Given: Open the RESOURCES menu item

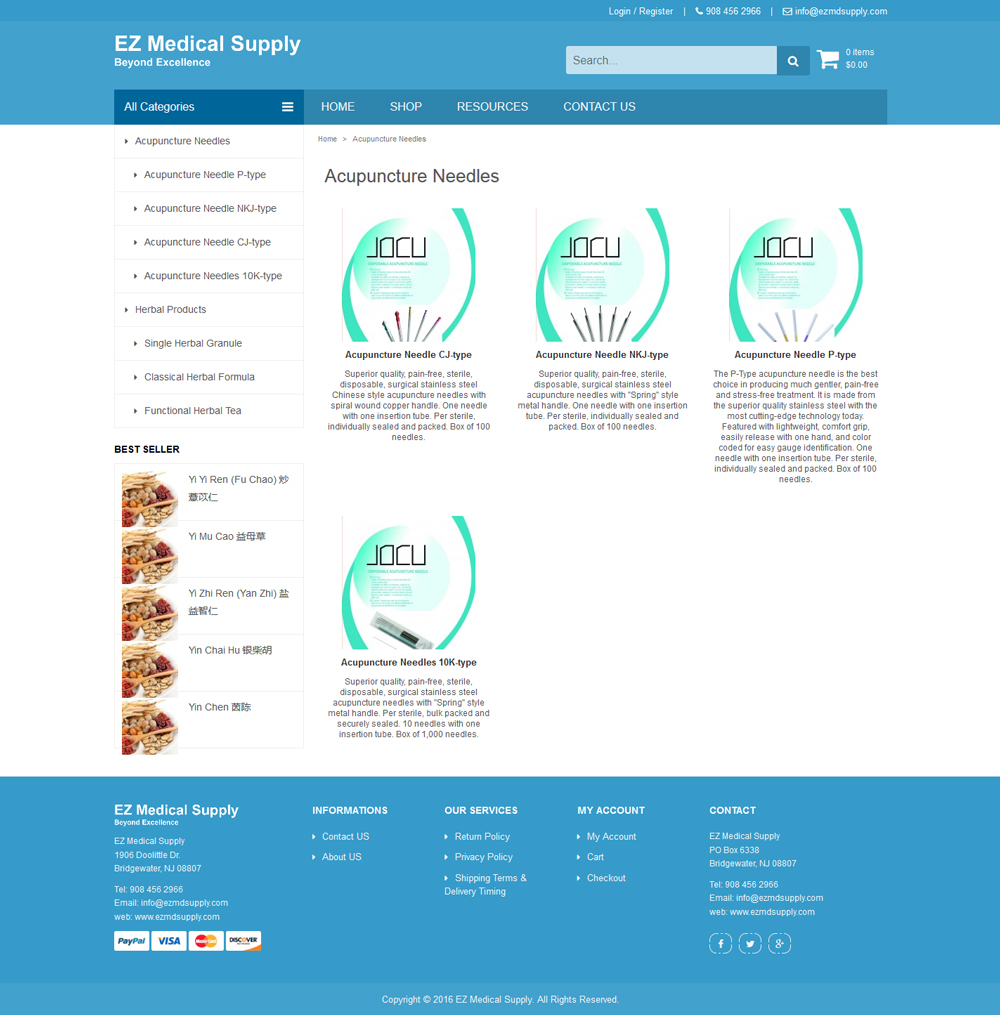Looking at the screenshot, I should click(493, 107).
